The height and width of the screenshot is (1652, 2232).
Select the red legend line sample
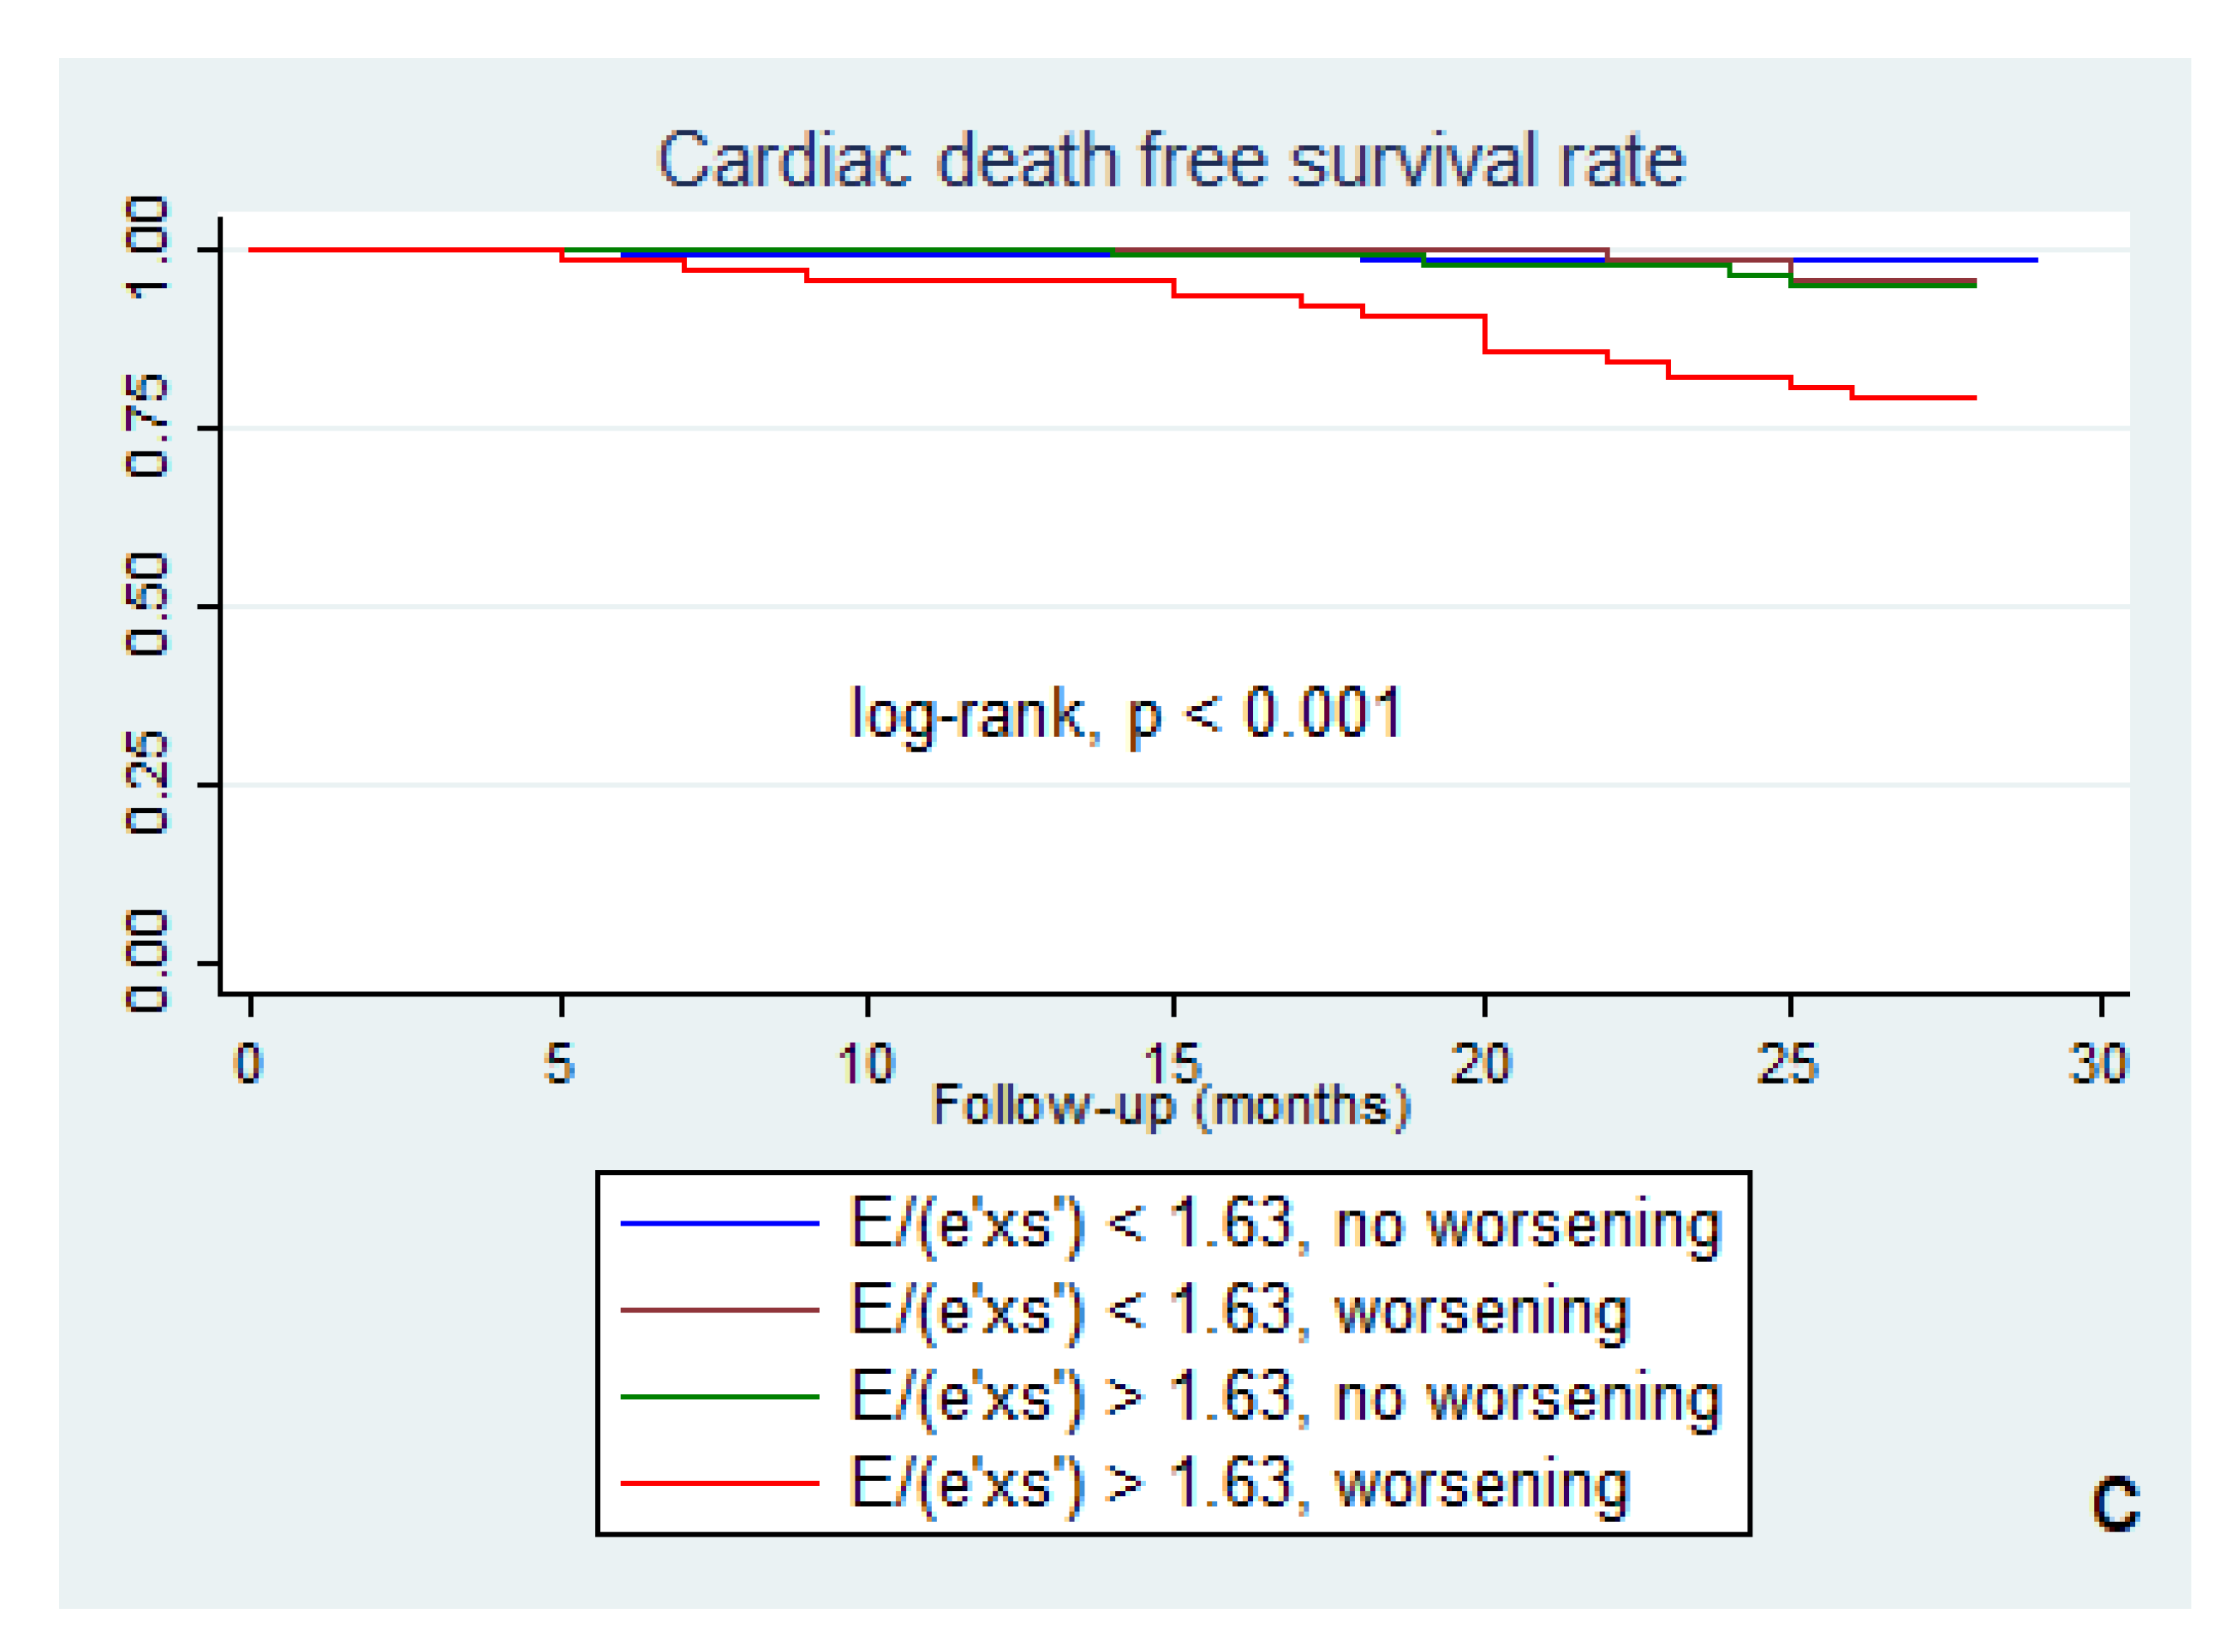click(x=719, y=1483)
